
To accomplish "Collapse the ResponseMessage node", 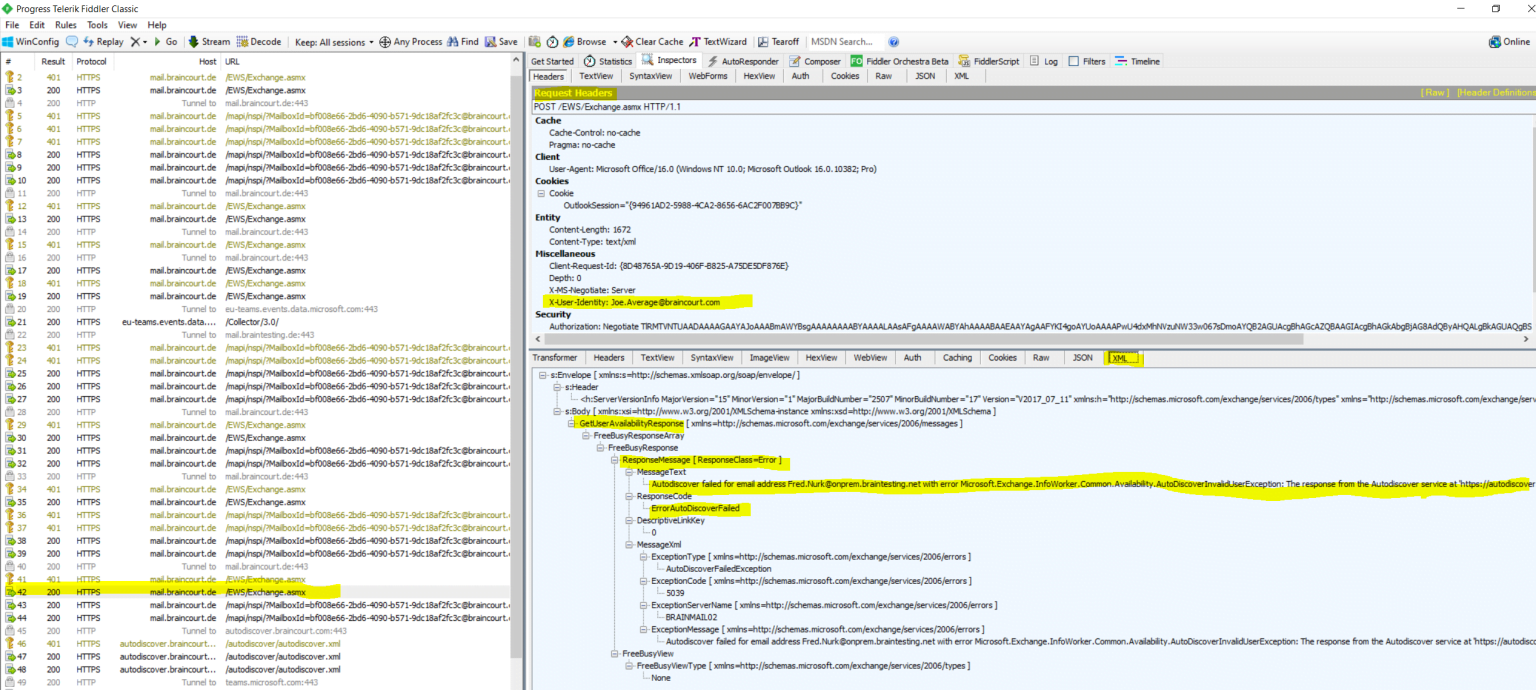I will (x=614, y=460).
